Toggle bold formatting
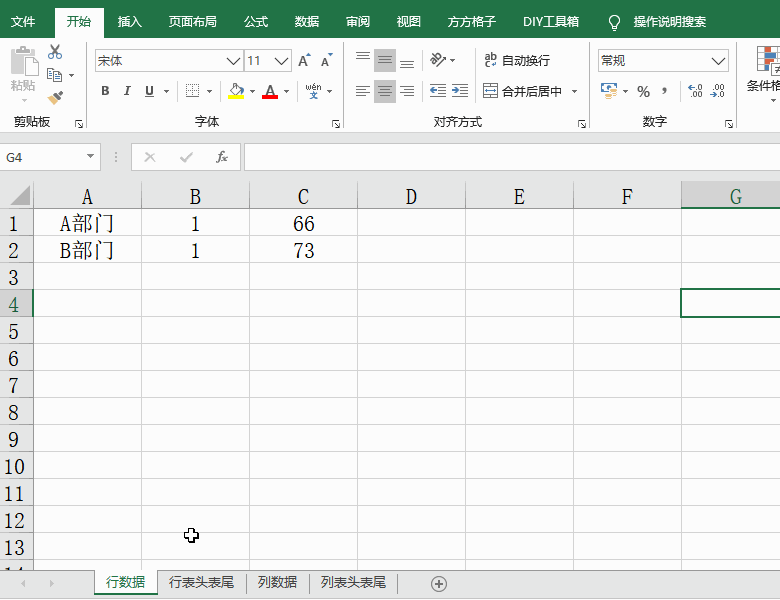Image resolution: width=780 pixels, height=600 pixels. tap(105, 91)
